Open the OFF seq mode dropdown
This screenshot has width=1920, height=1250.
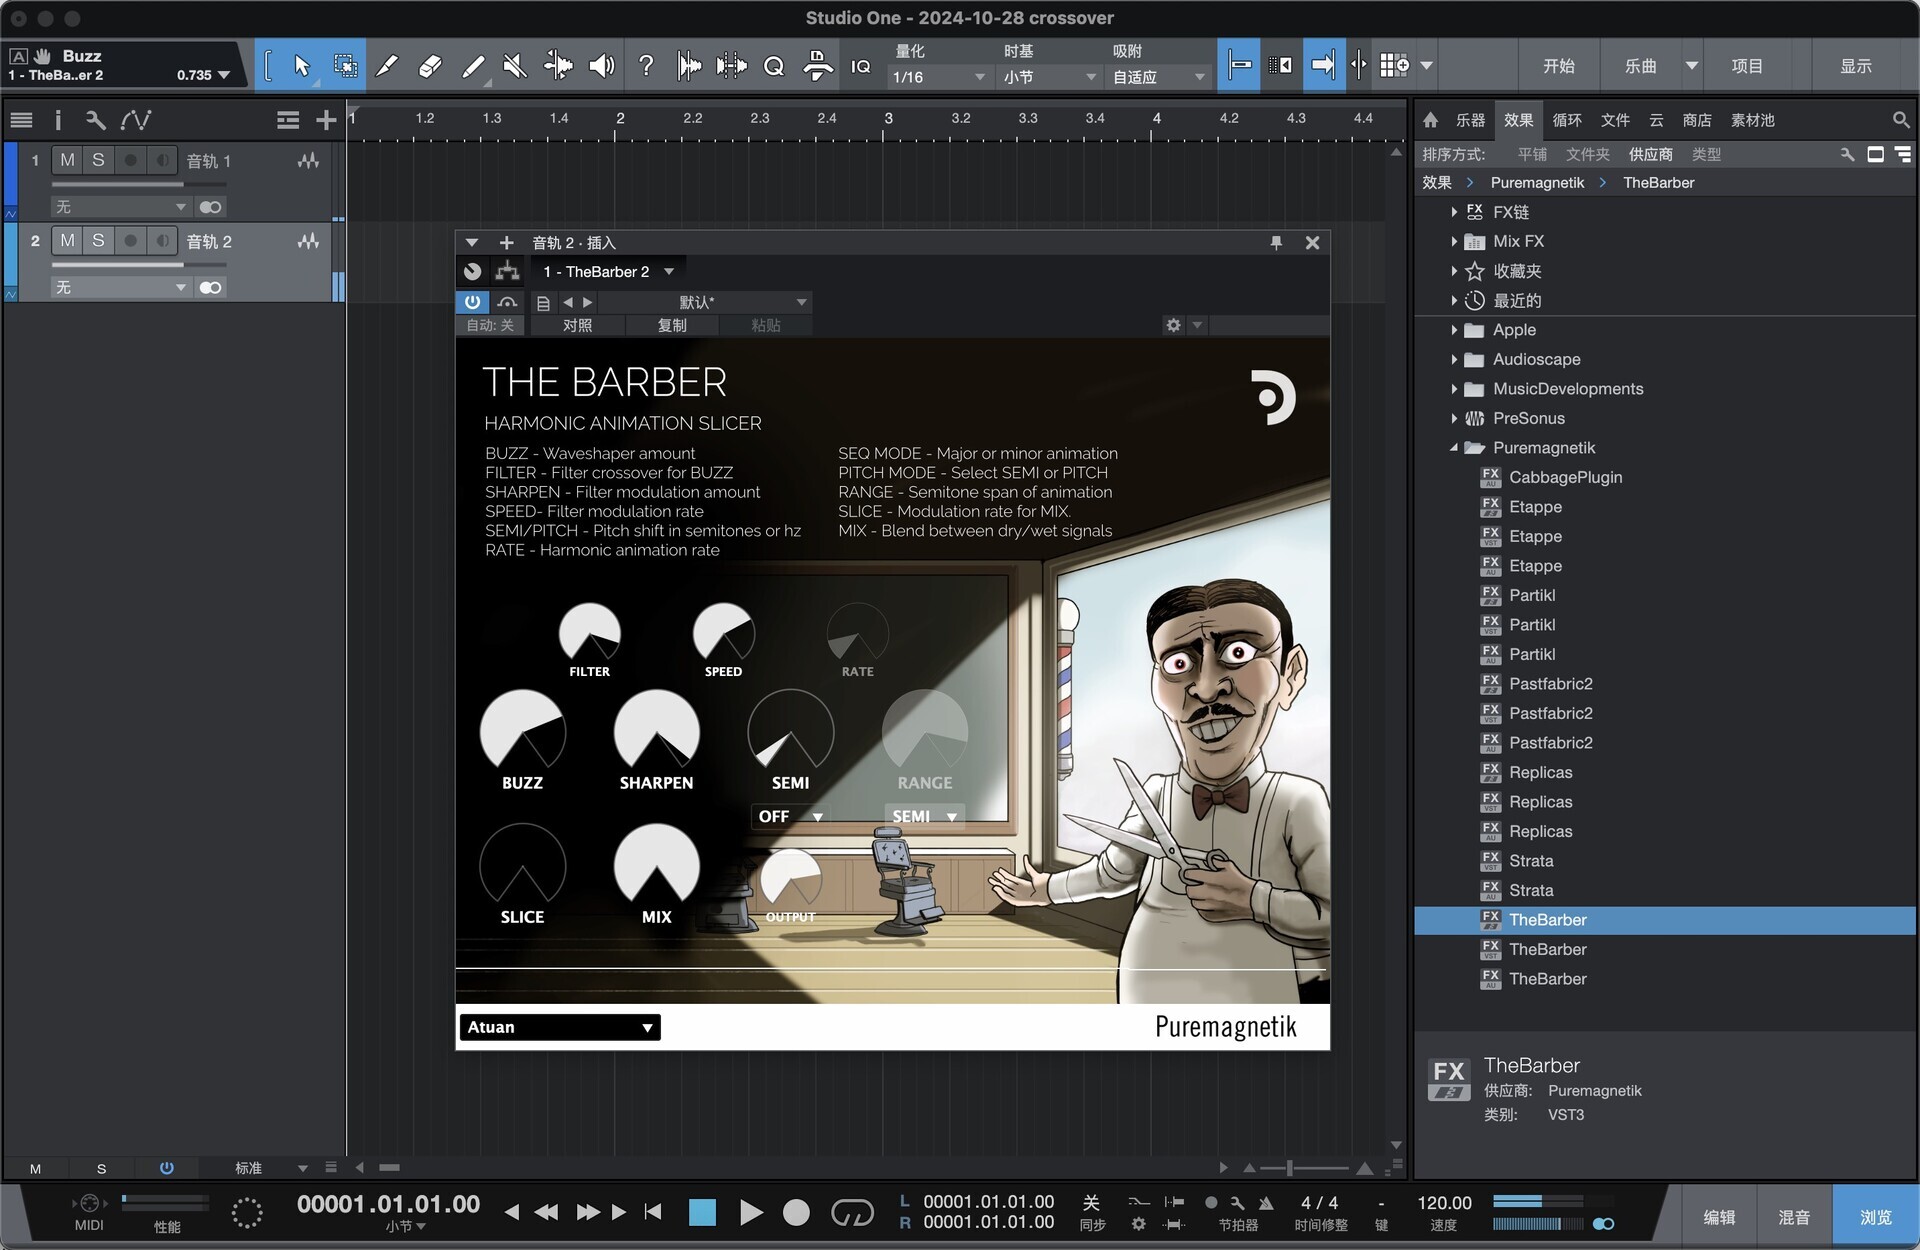click(x=790, y=816)
